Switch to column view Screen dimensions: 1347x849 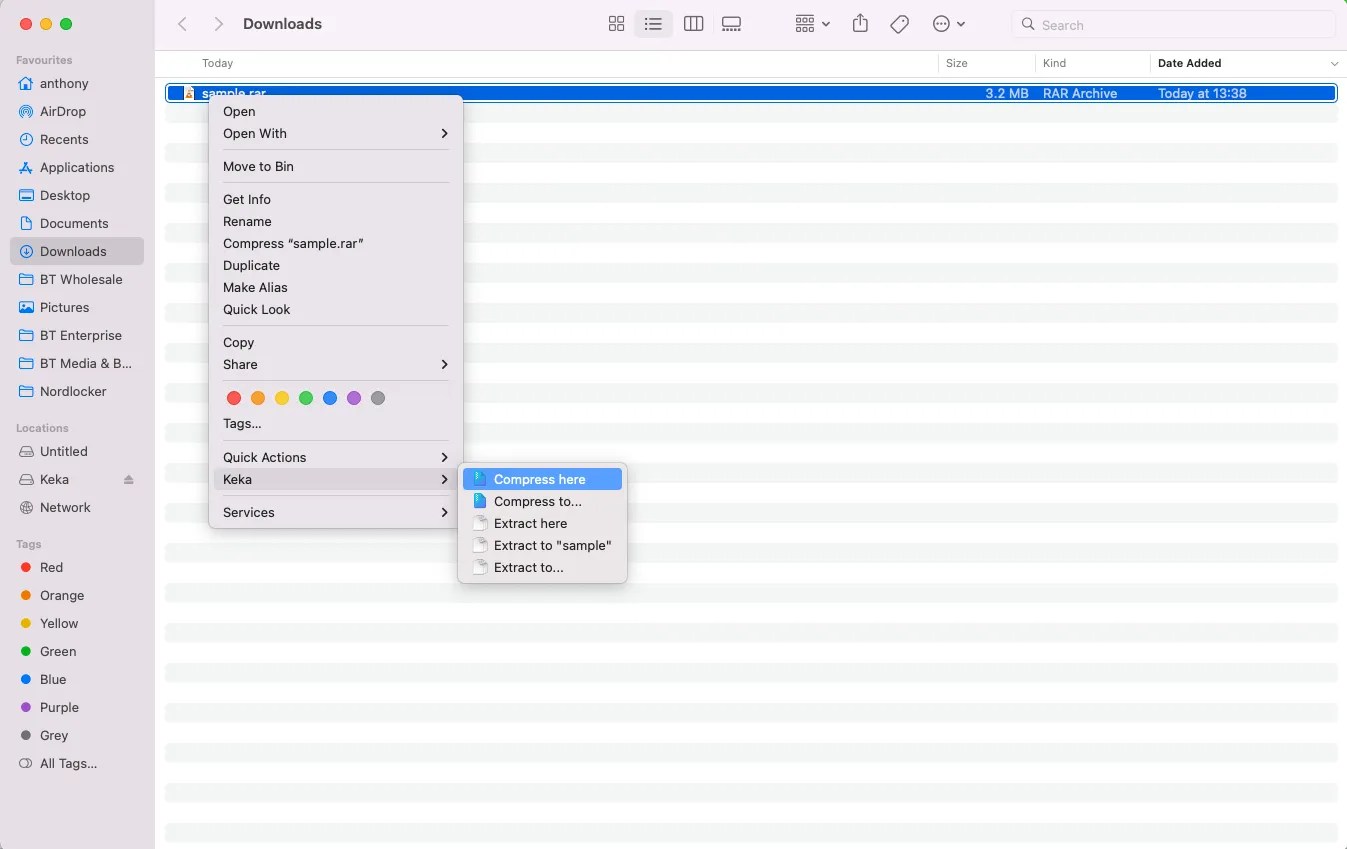coord(693,23)
